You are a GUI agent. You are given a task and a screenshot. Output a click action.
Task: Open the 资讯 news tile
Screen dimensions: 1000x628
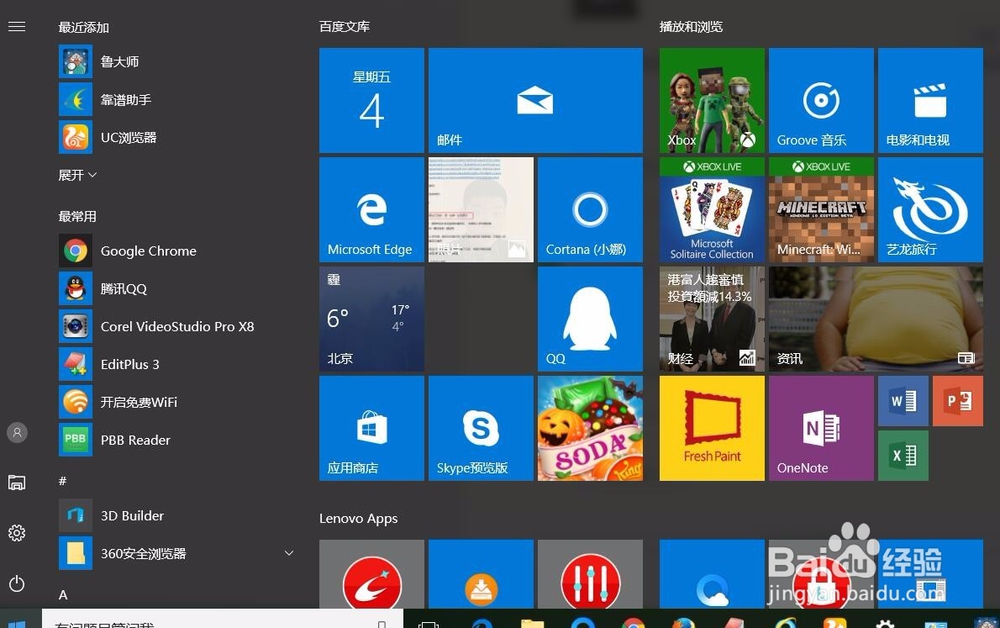click(x=876, y=319)
